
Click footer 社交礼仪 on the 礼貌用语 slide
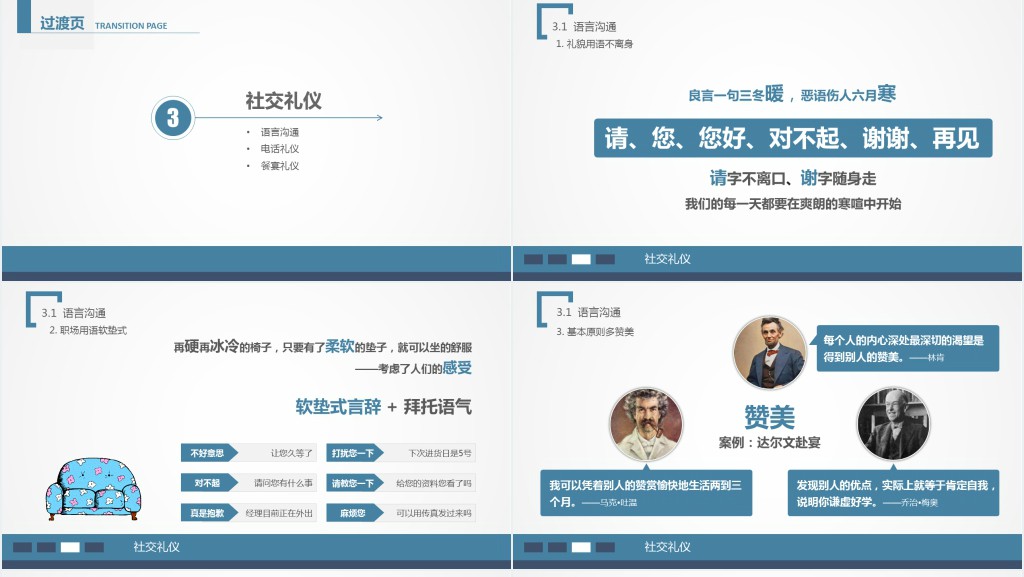tap(667, 259)
